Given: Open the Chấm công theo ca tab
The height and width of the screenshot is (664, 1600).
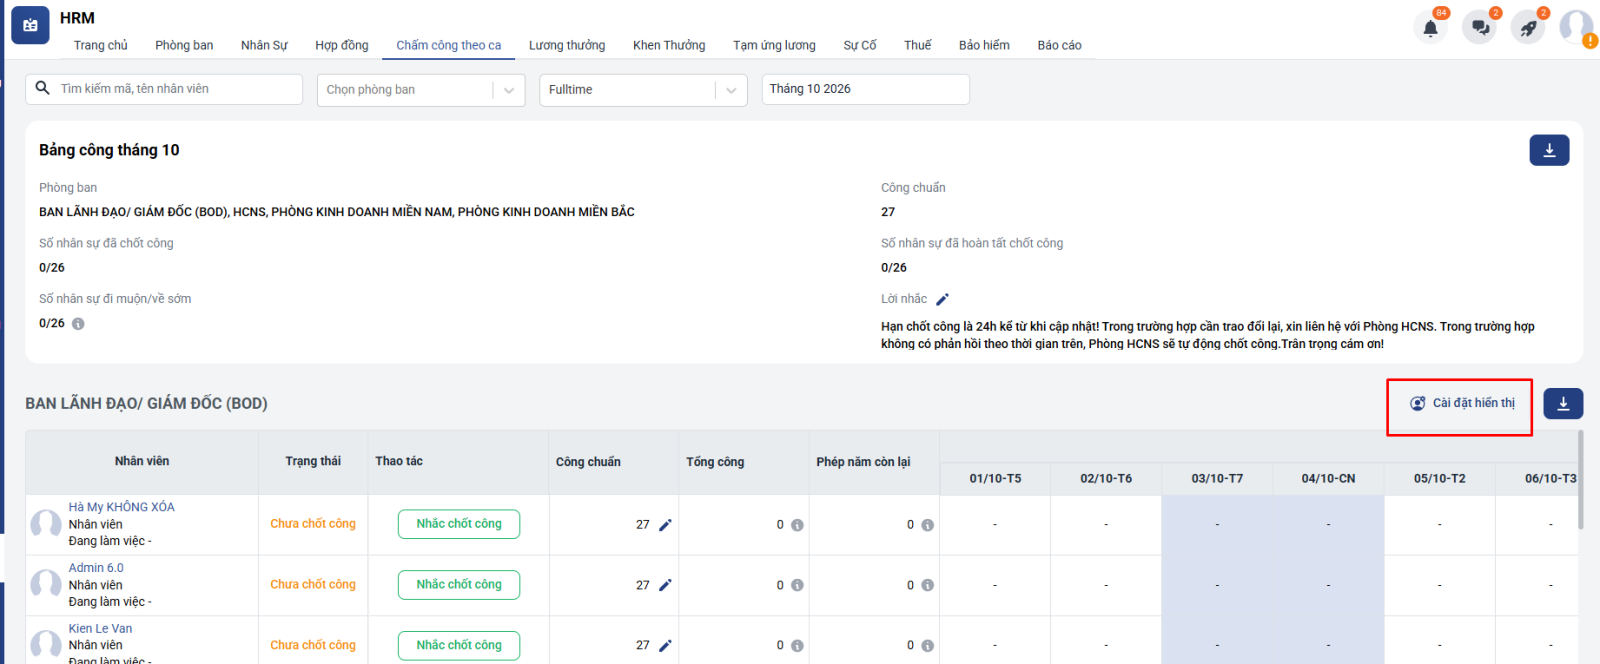Looking at the screenshot, I should coord(449,45).
